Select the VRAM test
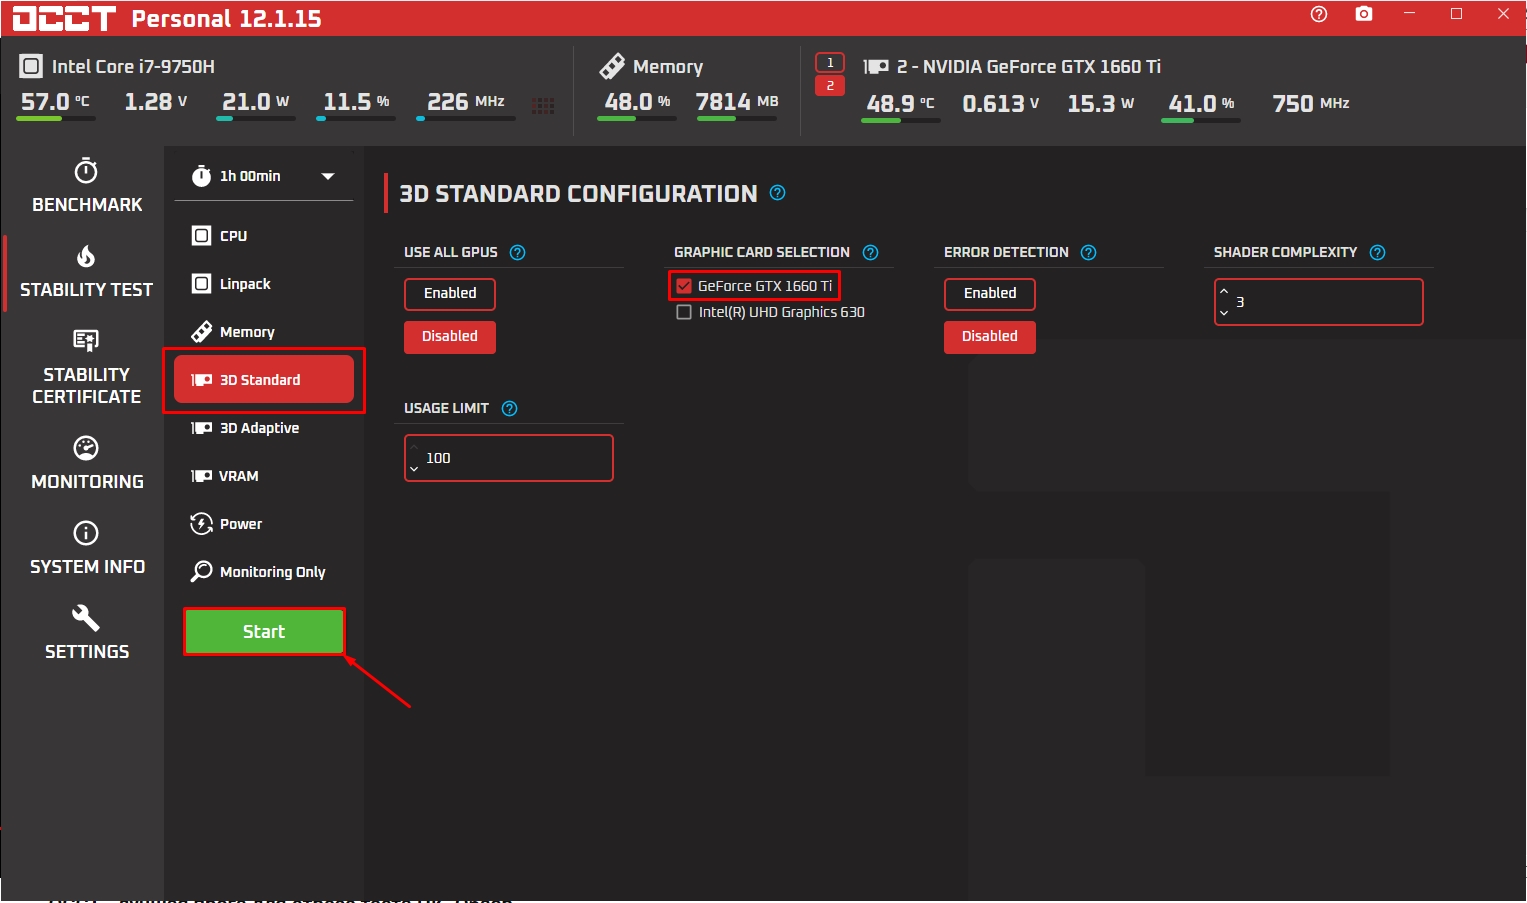This screenshot has width=1527, height=903. [264, 476]
